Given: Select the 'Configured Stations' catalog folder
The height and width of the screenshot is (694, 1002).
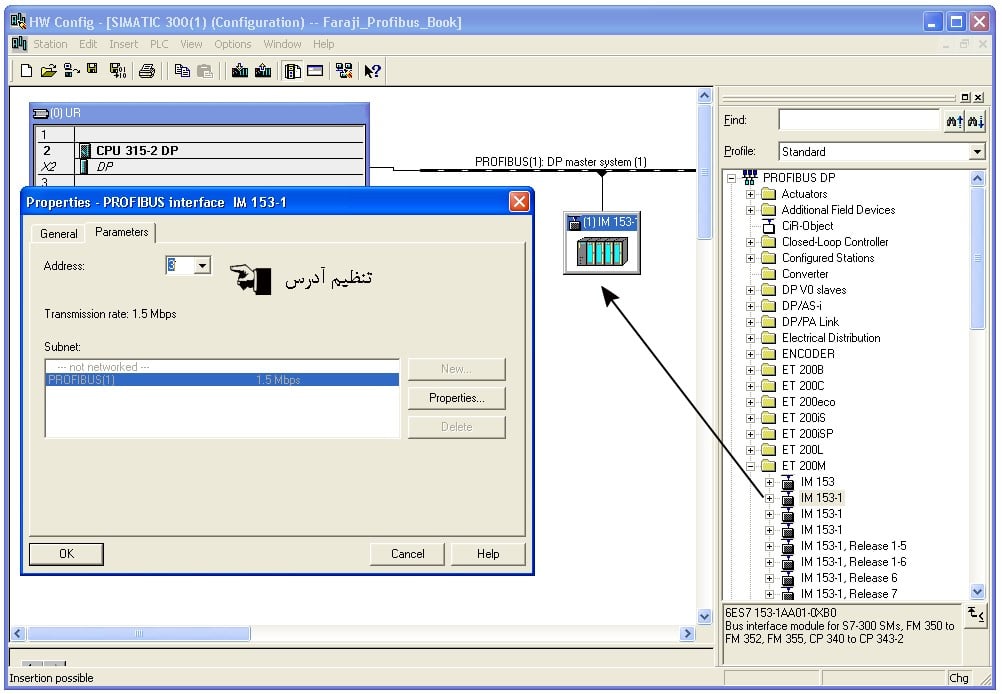Looking at the screenshot, I should (x=828, y=258).
